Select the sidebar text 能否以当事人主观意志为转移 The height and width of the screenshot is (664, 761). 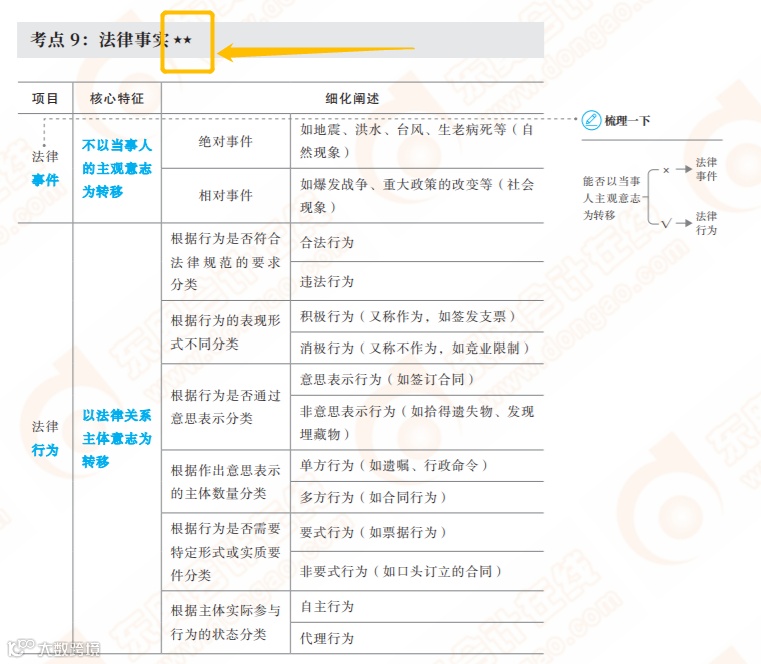pyautogui.click(x=612, y=198)
